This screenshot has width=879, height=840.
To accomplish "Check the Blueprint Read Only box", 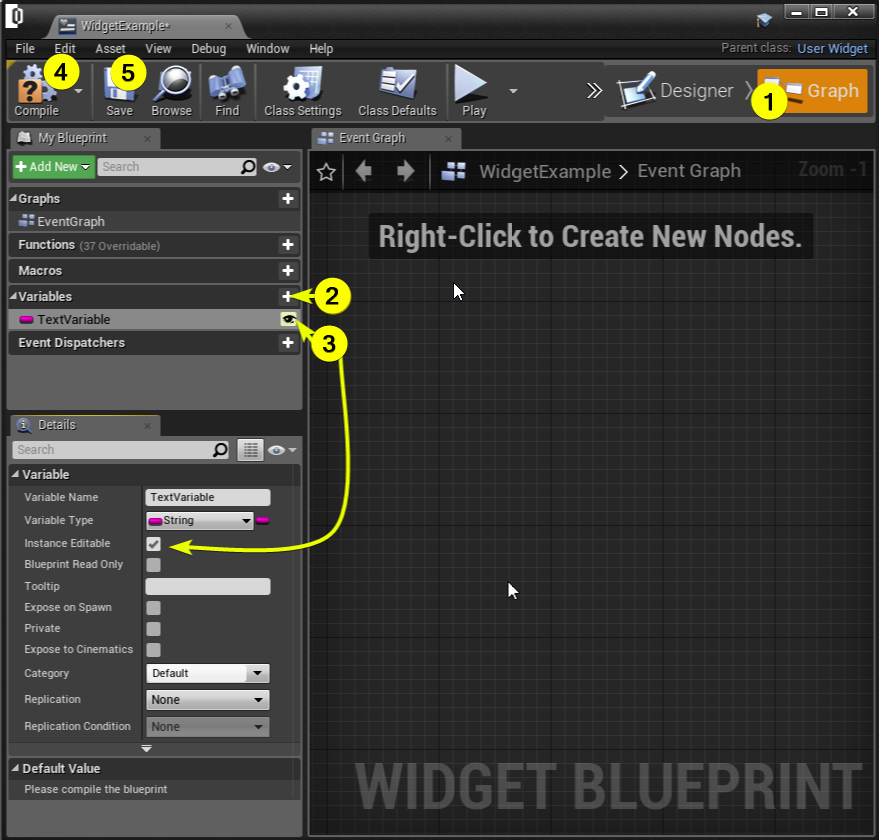I will 154,565.
